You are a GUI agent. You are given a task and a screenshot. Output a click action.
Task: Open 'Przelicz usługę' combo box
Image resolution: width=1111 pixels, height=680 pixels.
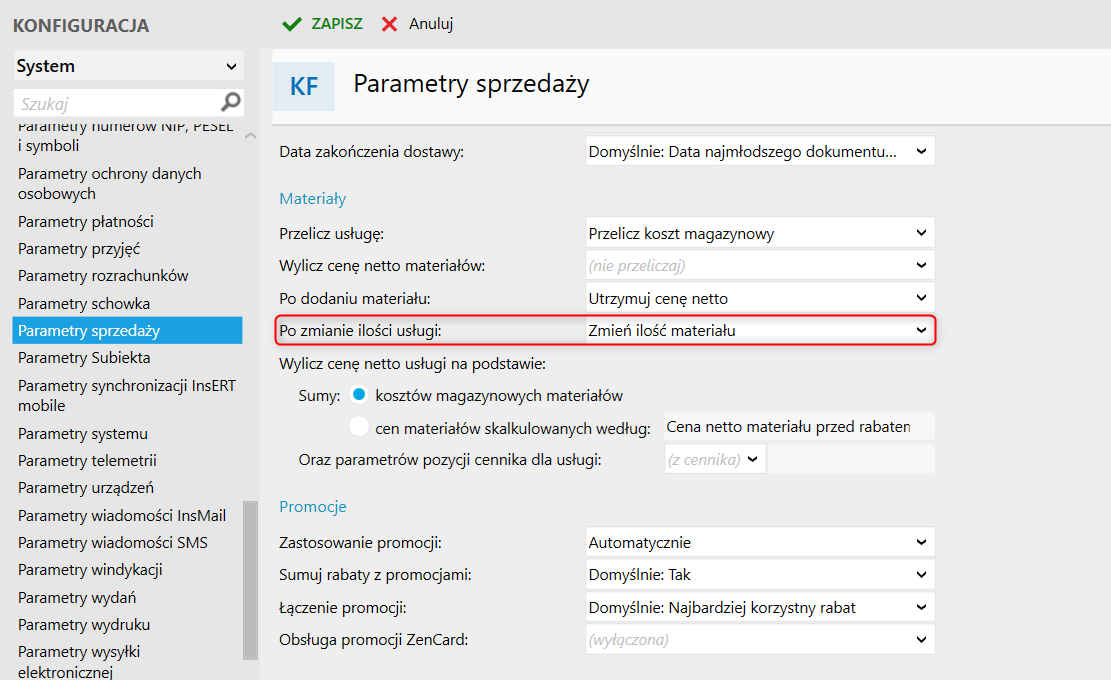pyautogui.click(x=760, y=233)
